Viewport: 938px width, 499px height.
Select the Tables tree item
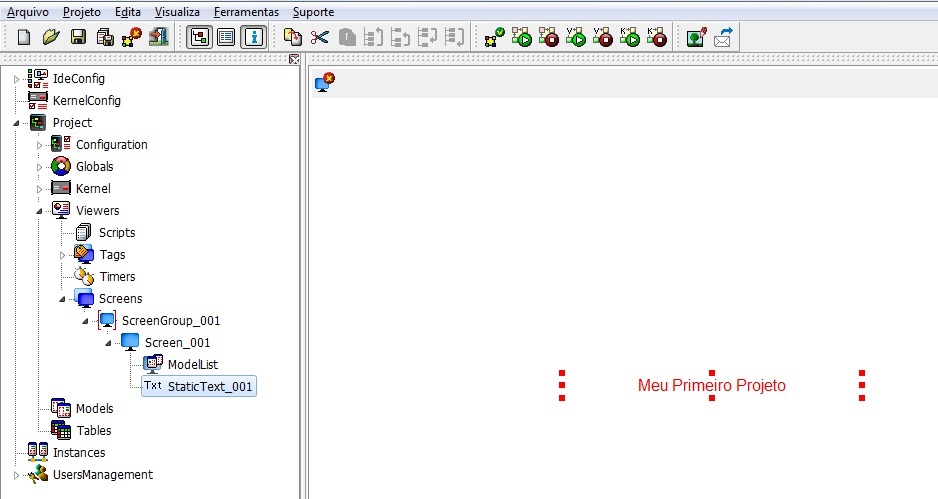94,431
